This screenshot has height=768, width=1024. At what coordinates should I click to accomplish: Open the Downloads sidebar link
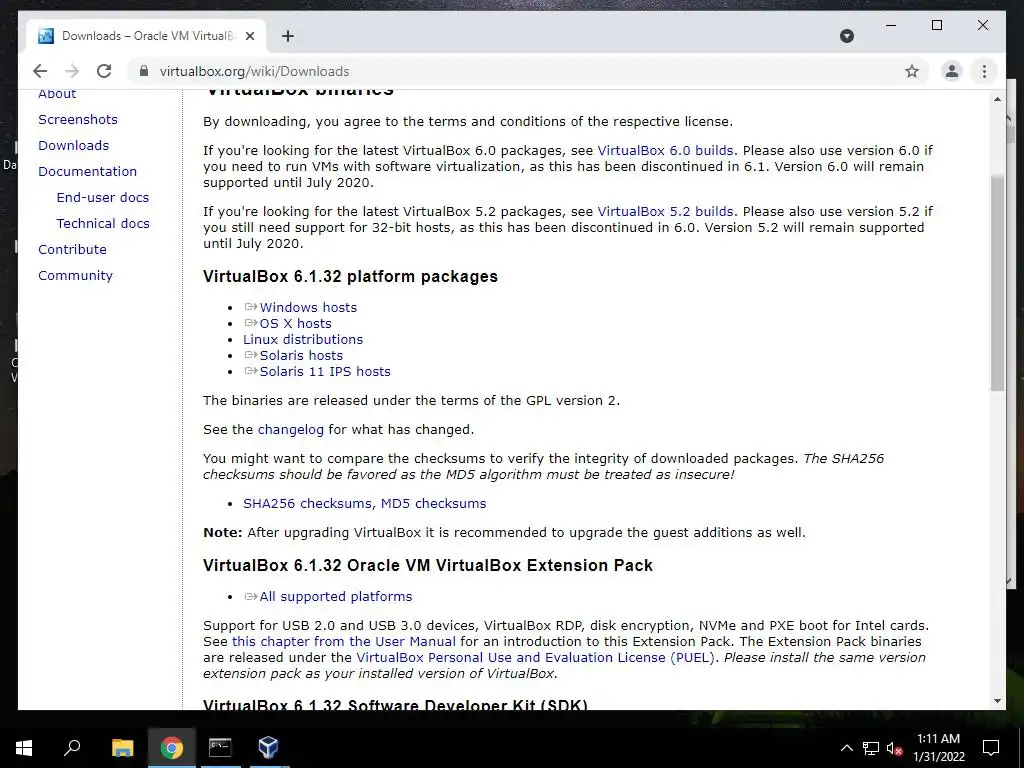coord(73,146)
